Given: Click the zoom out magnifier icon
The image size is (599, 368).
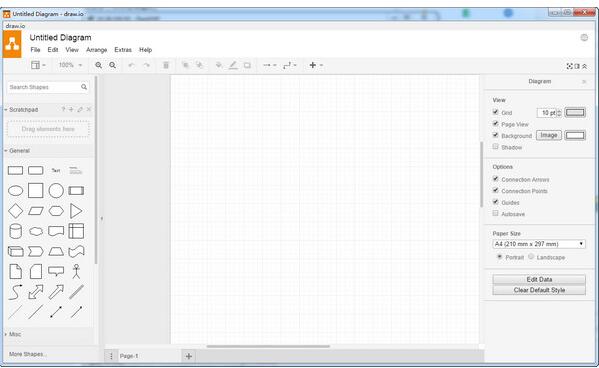Looking at the screenshot, I should point(112,65).
